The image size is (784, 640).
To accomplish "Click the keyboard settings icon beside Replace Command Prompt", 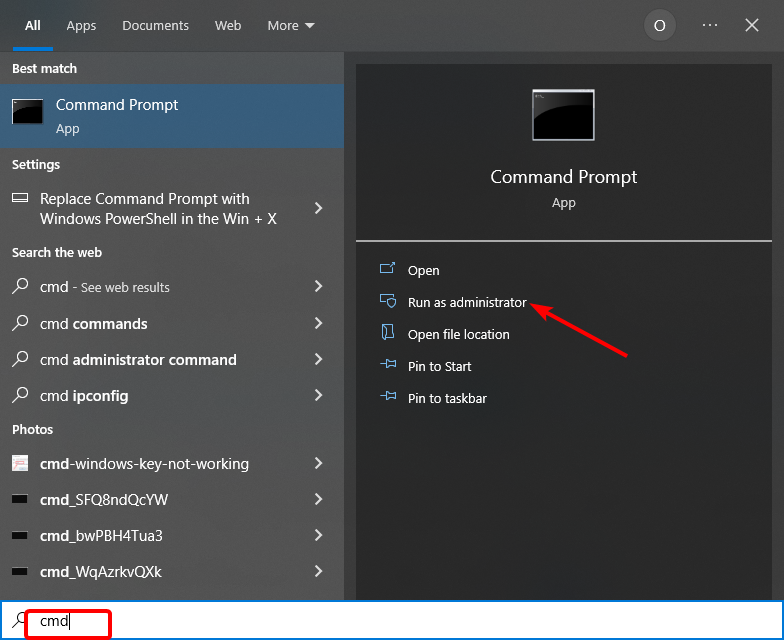I will tap(20, 198).
